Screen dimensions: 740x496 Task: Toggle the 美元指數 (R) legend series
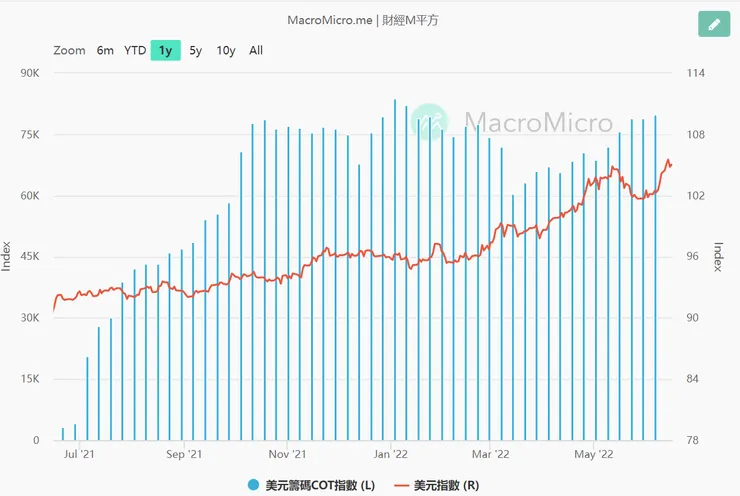437,485
